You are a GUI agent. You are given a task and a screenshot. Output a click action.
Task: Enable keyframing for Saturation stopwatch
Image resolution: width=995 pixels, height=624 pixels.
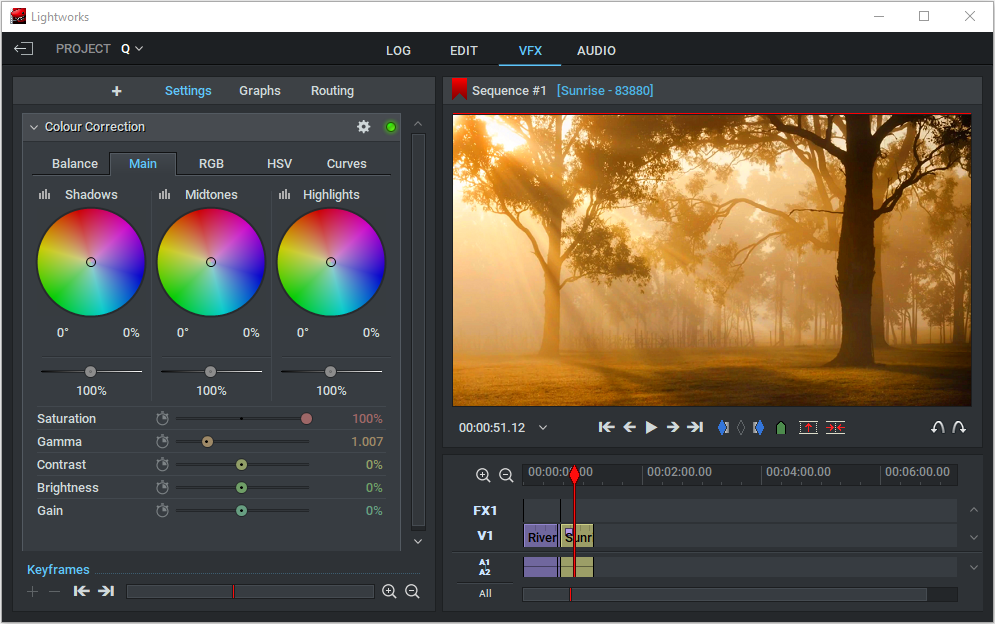162,418
